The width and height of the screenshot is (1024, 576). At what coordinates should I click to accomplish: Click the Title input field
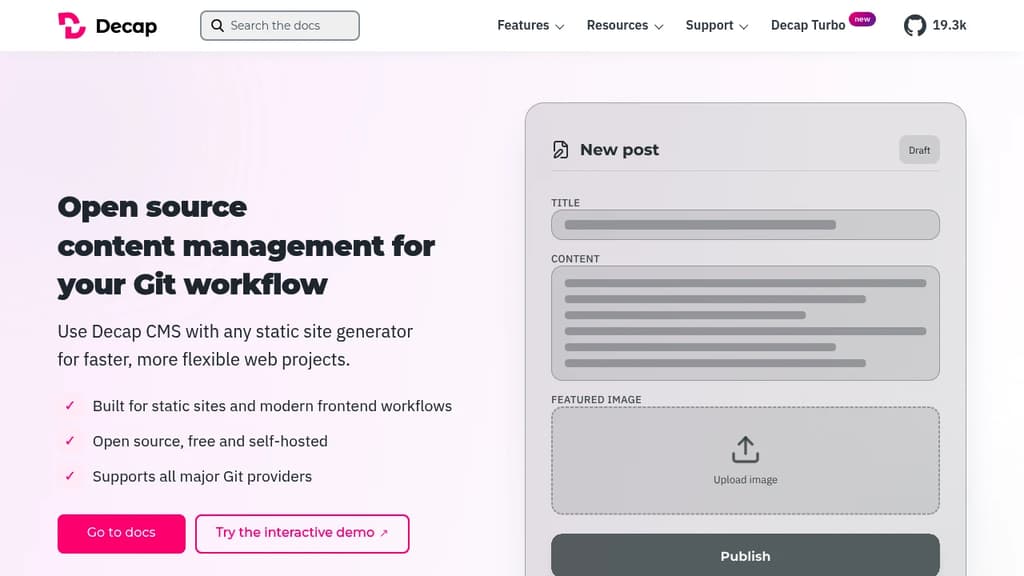[x=745, y=225]
